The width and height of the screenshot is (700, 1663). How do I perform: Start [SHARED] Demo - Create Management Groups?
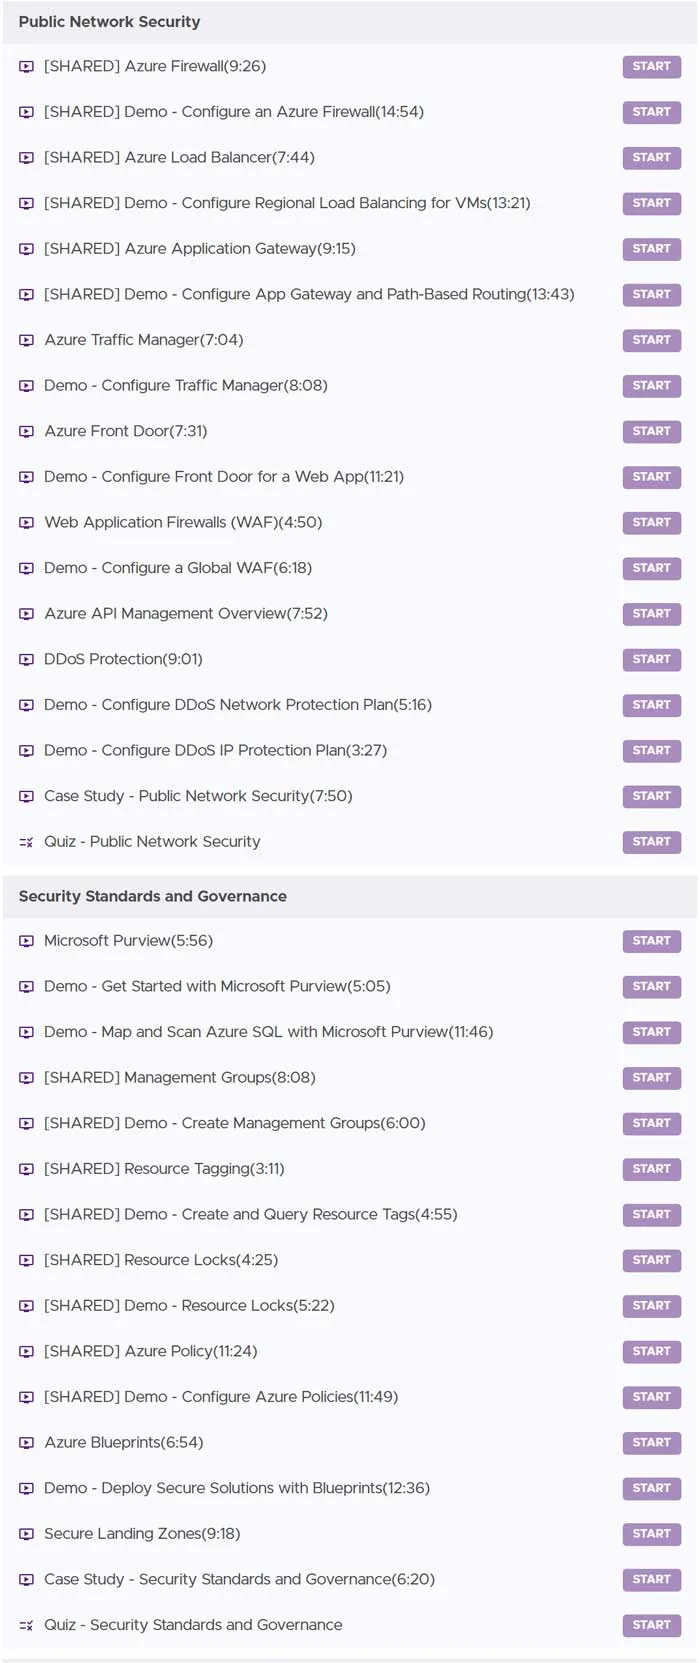(x=651, y=1123)
